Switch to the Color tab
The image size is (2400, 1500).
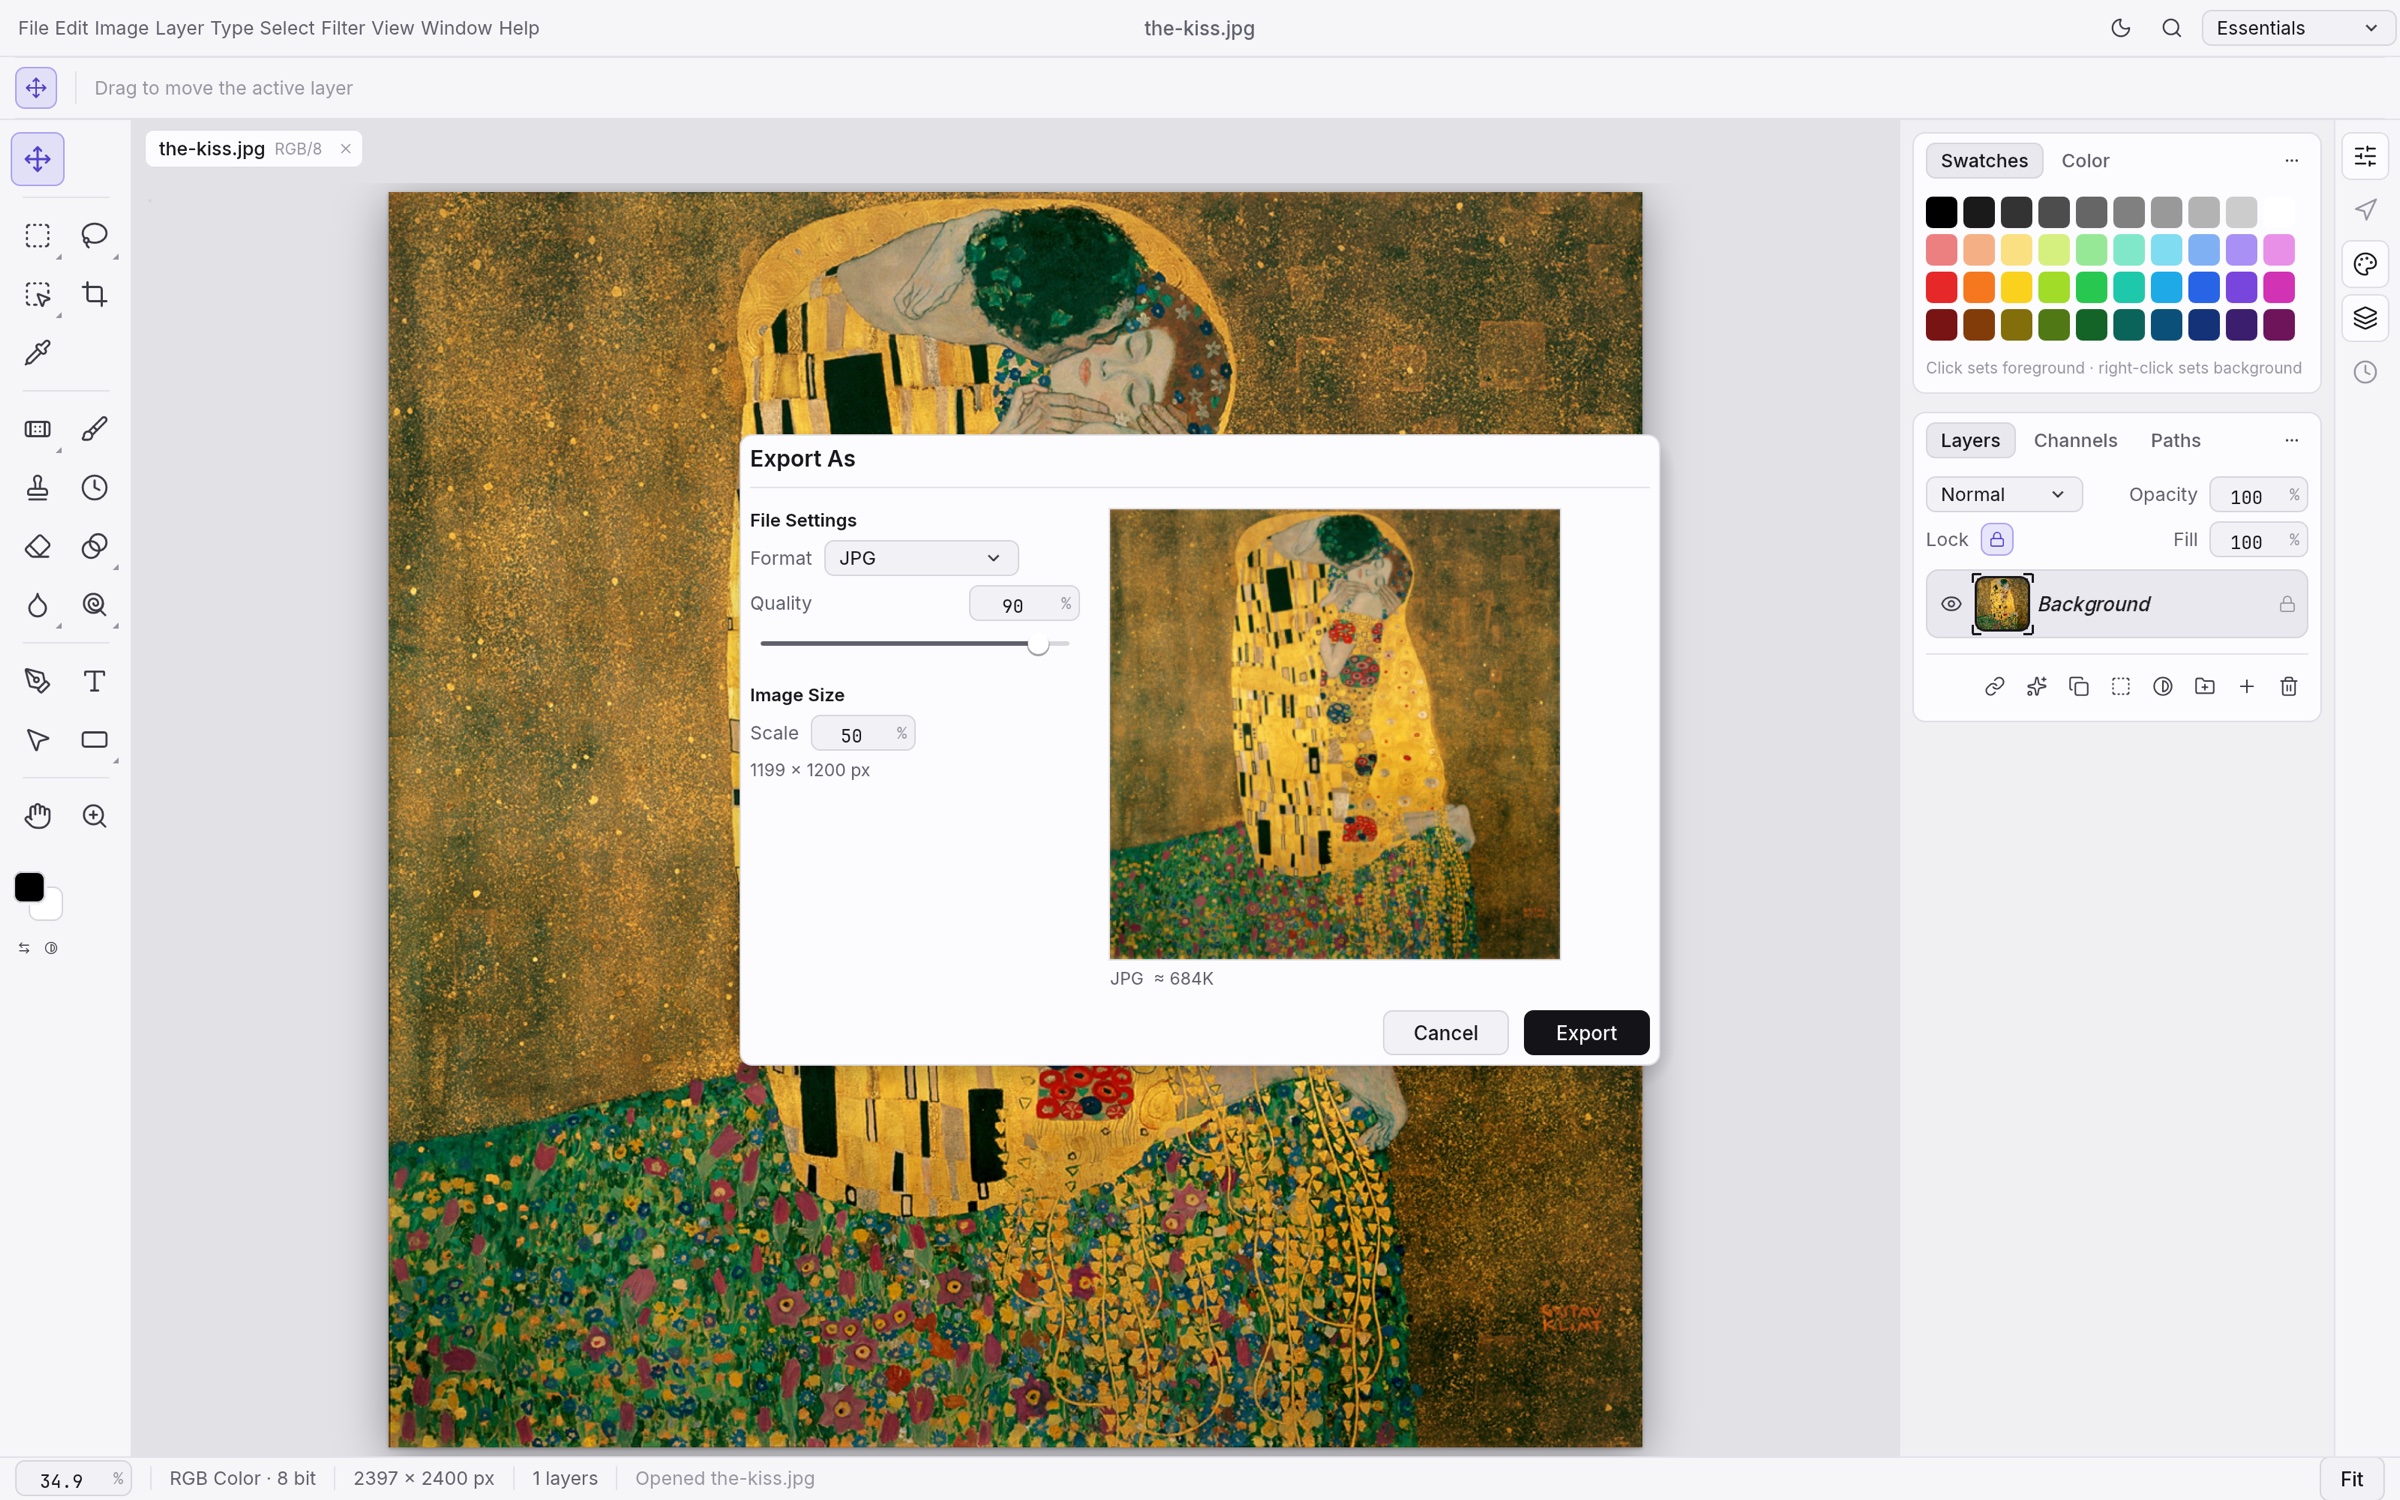(x=2085, y=160)
